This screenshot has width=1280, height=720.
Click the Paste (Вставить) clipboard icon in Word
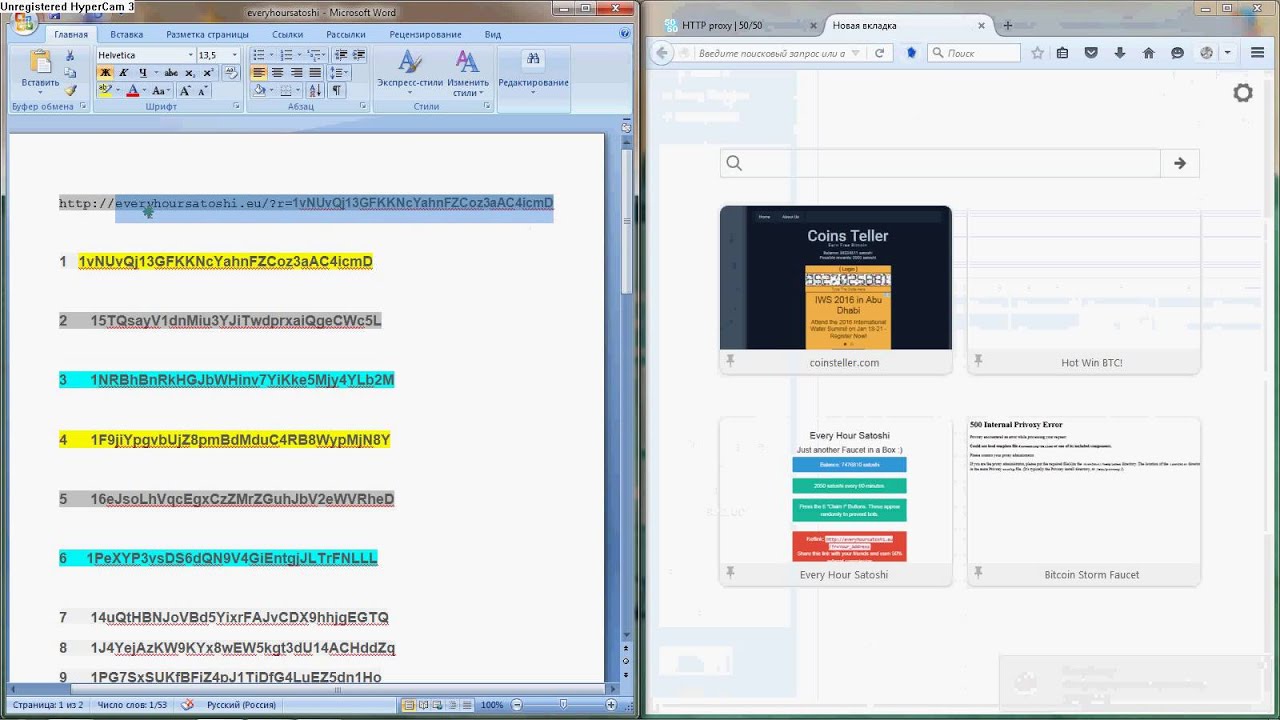(40, 63)
